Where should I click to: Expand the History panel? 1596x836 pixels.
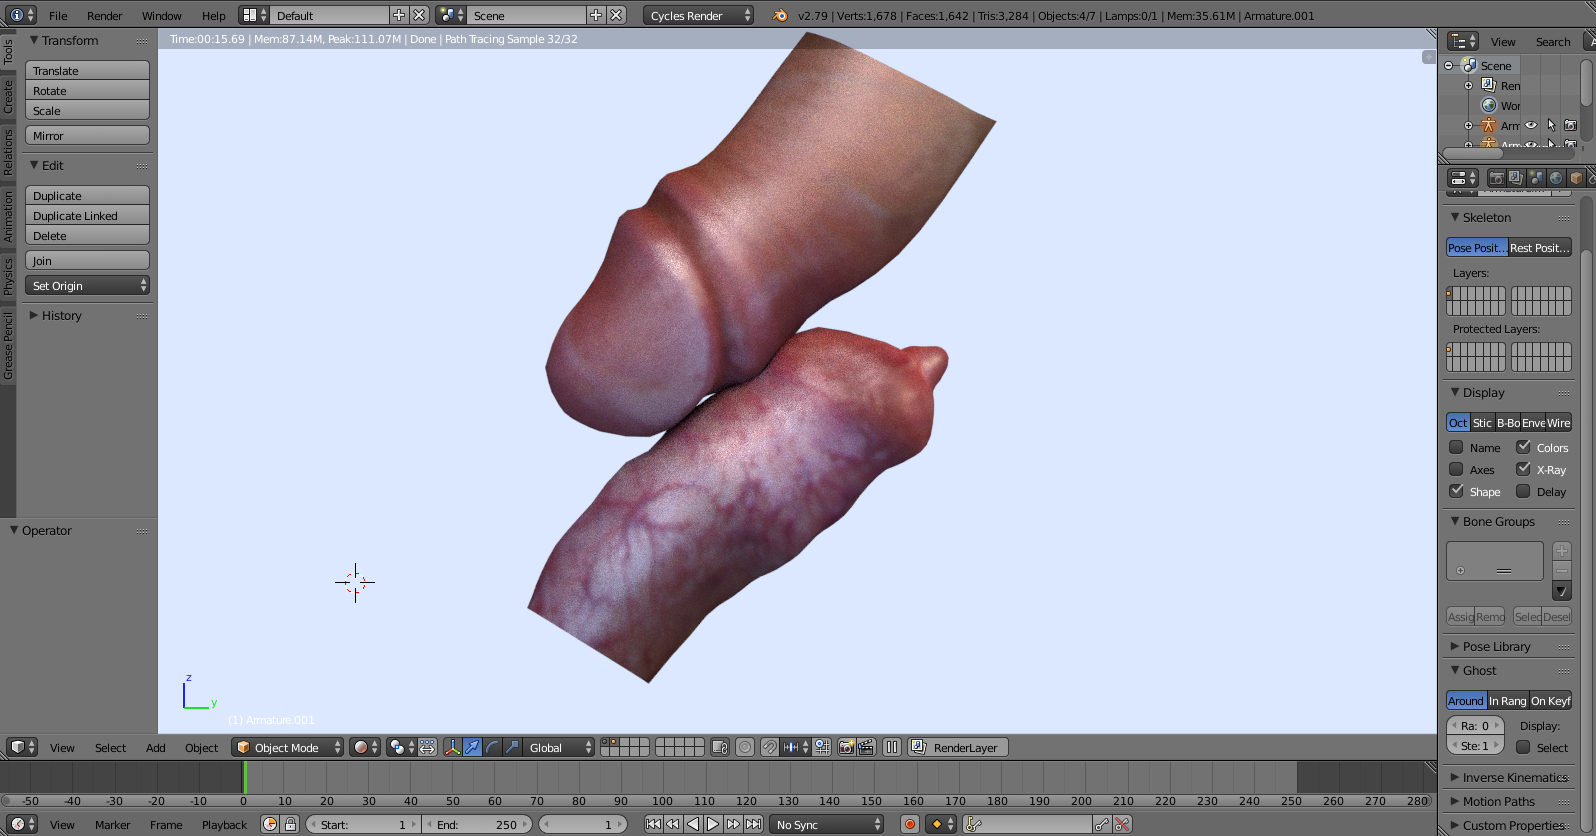pos(61,315)
